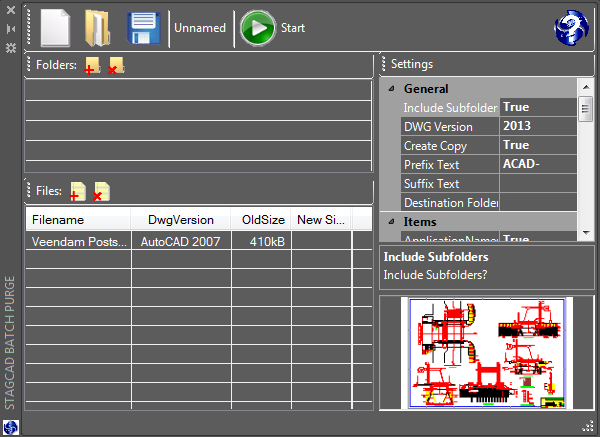Remove folder from the Folders list
This screenshot has width=600, height=437.
point(116,66)
